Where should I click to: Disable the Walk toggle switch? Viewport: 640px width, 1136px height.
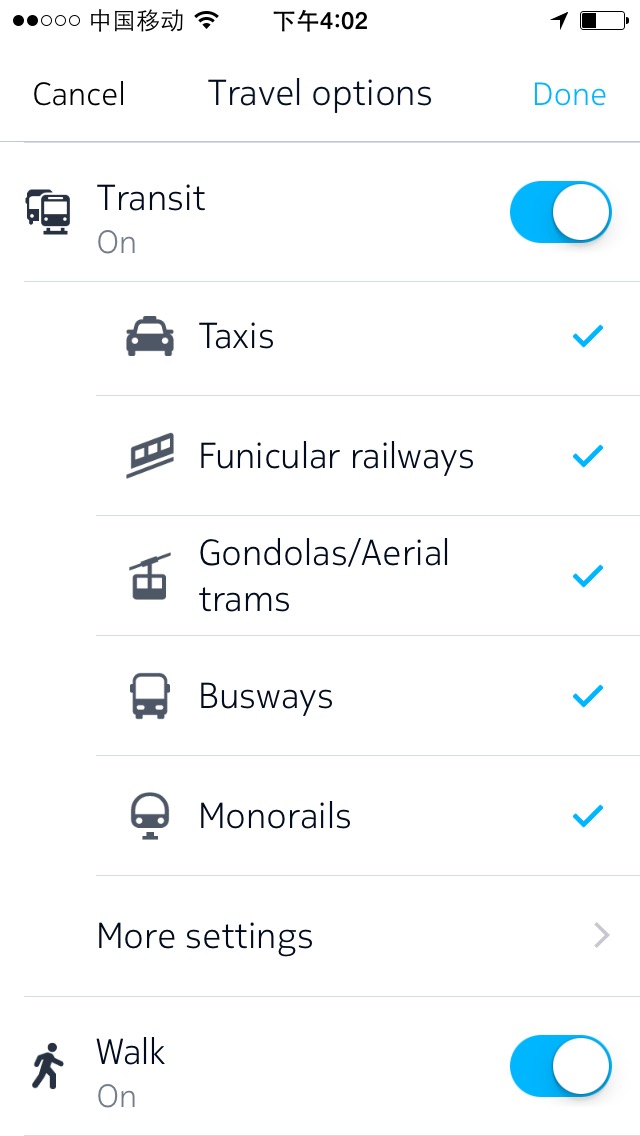(x=560, y=1066)
